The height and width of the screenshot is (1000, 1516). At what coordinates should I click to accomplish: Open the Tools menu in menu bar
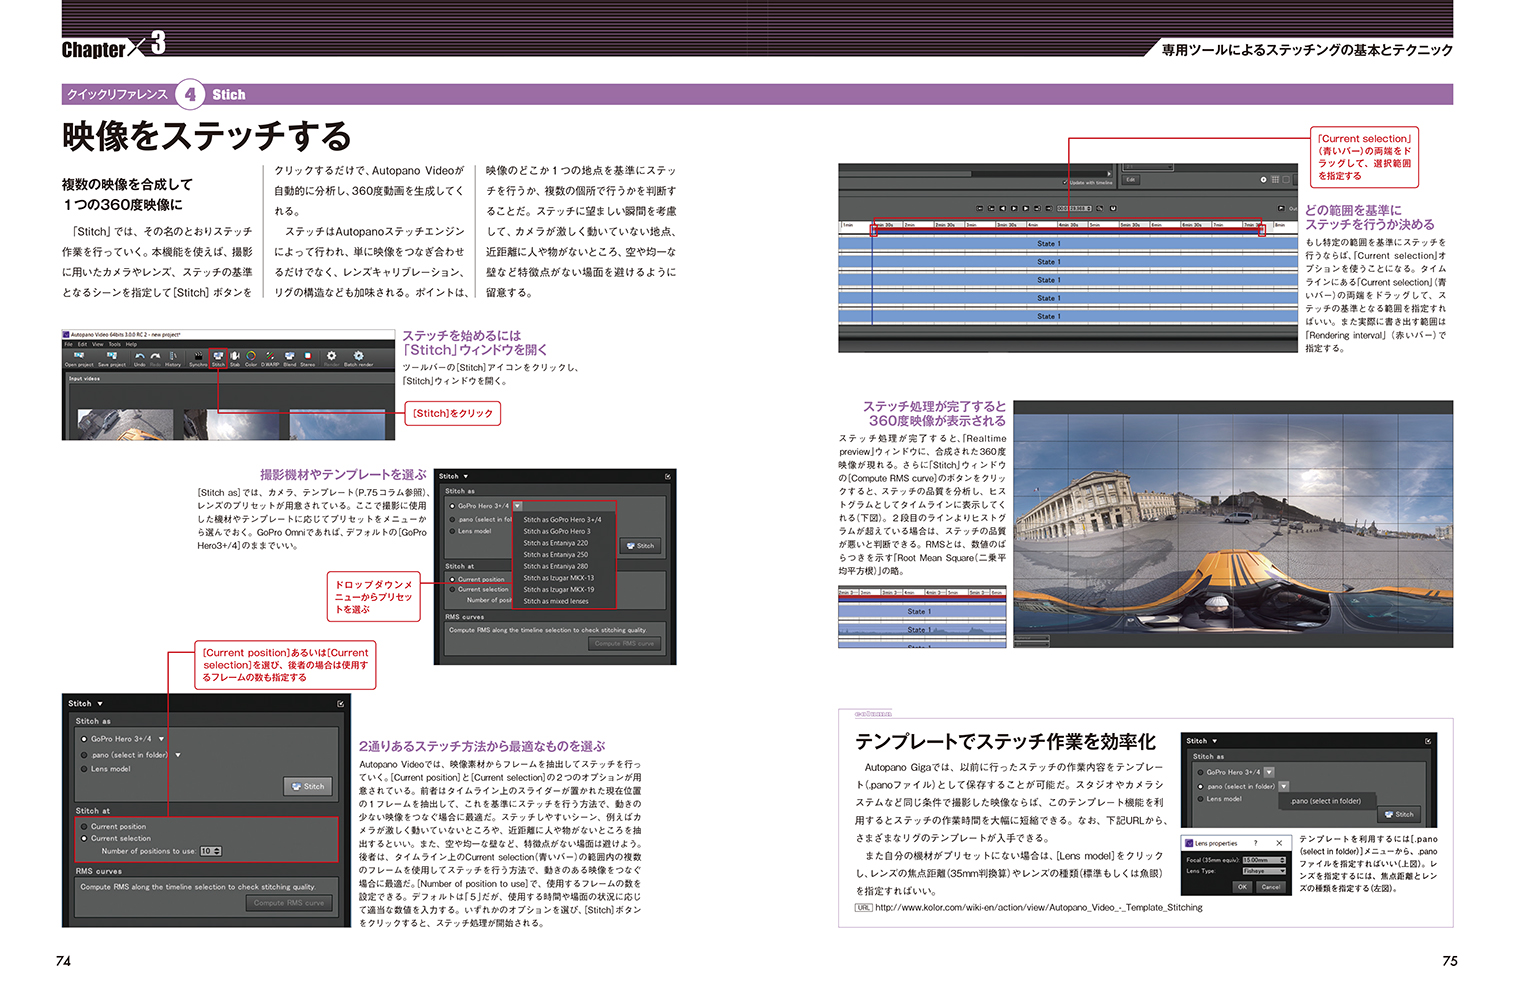pos(115,344)
